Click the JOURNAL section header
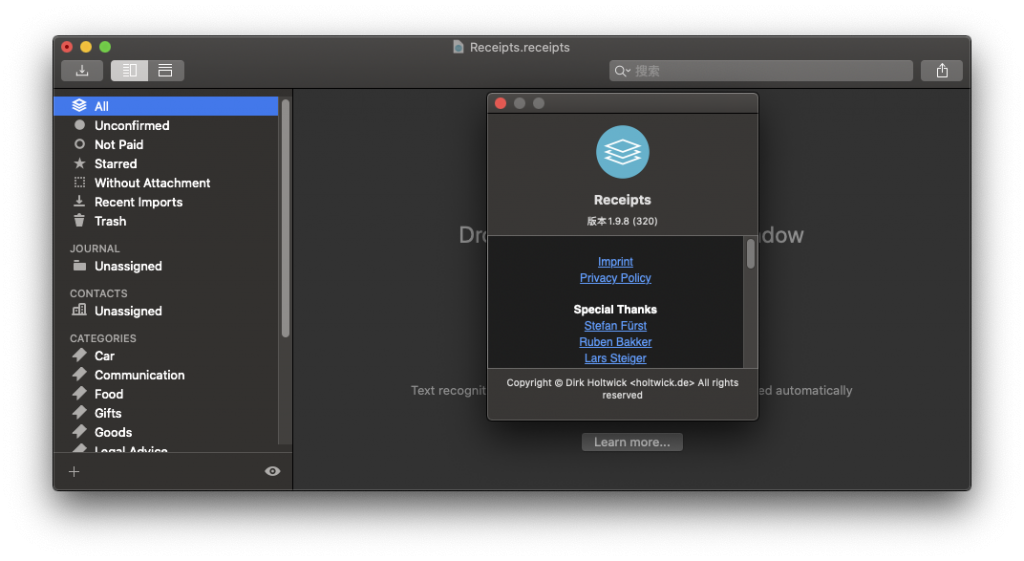This screenshot has height=561, width=1024. (95, 249)
